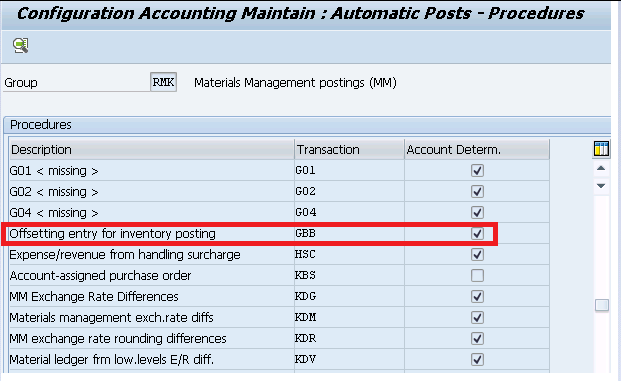Toggle Account Determ. checkbox for GBB
Screen dimensions: 621x381
tap(477, 234)
